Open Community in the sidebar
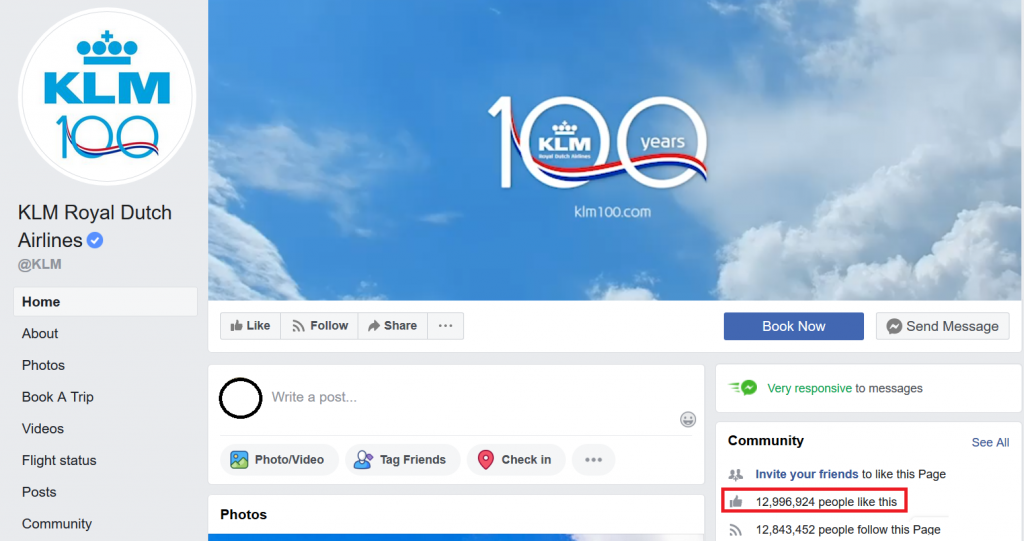The image size is (1024, 541). tap(57, 524)
